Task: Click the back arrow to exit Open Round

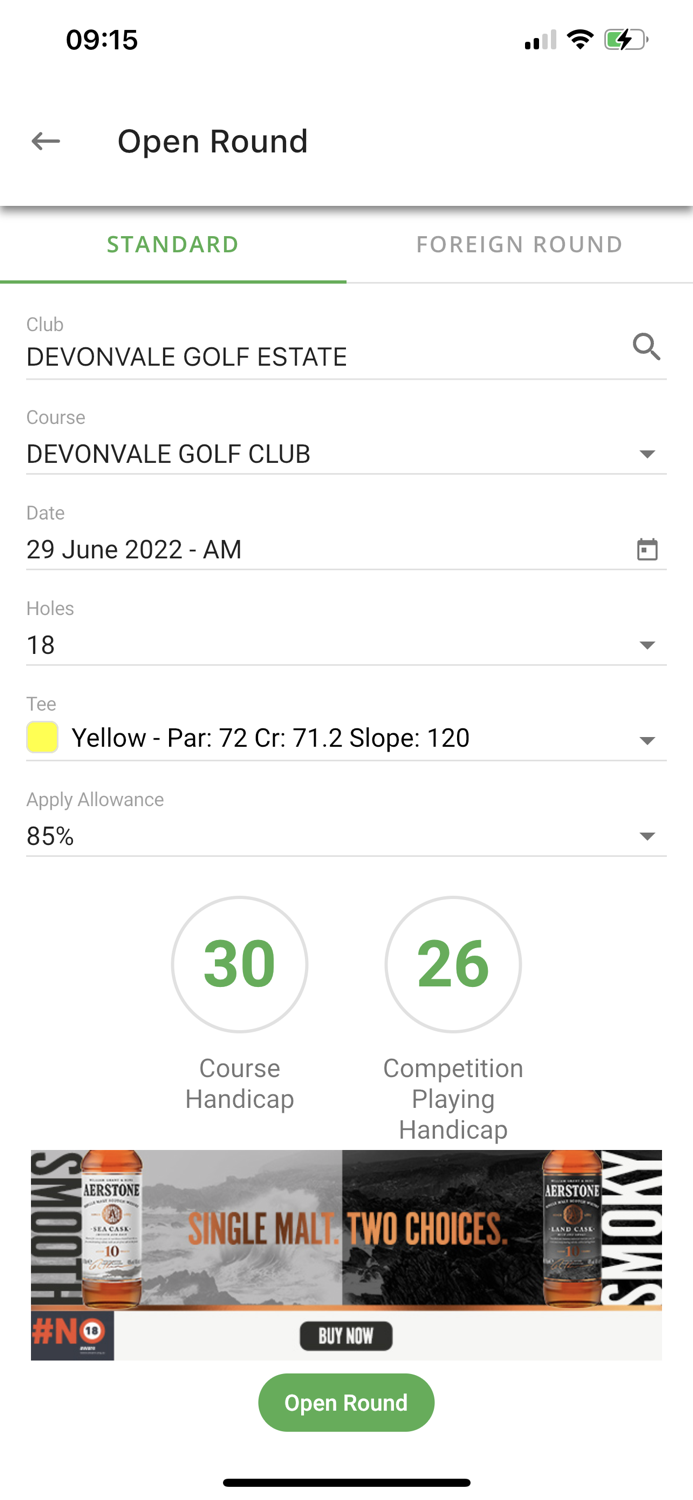Action: click(x=44, y=141)
